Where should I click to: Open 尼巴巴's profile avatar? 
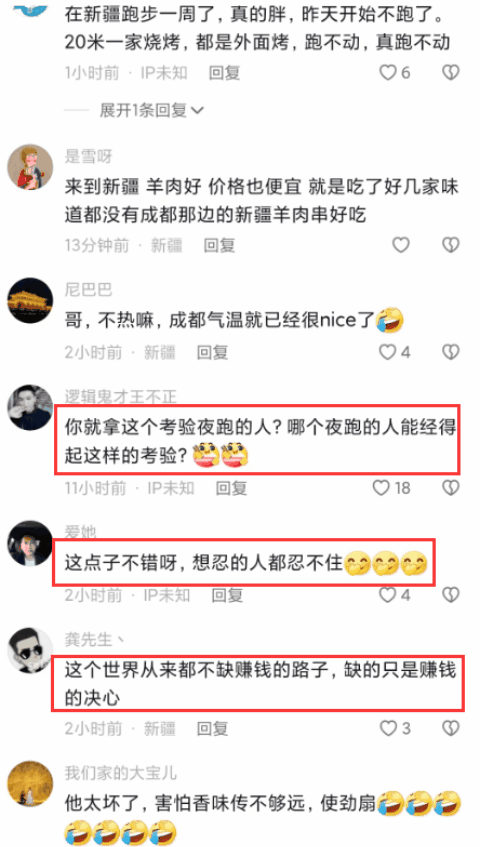[30, 300]
